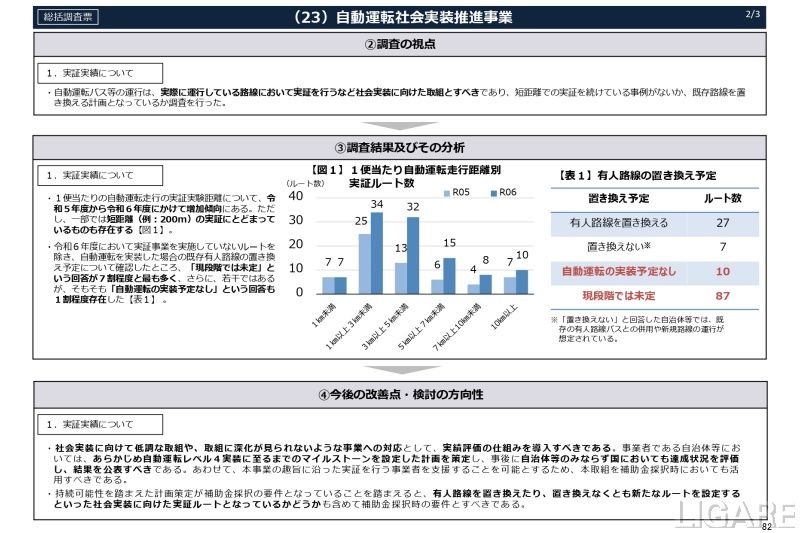Open the ③調査結果及びその分析 section header
The height and width of the screenshot is (533, 800).
tap(399, 147)
